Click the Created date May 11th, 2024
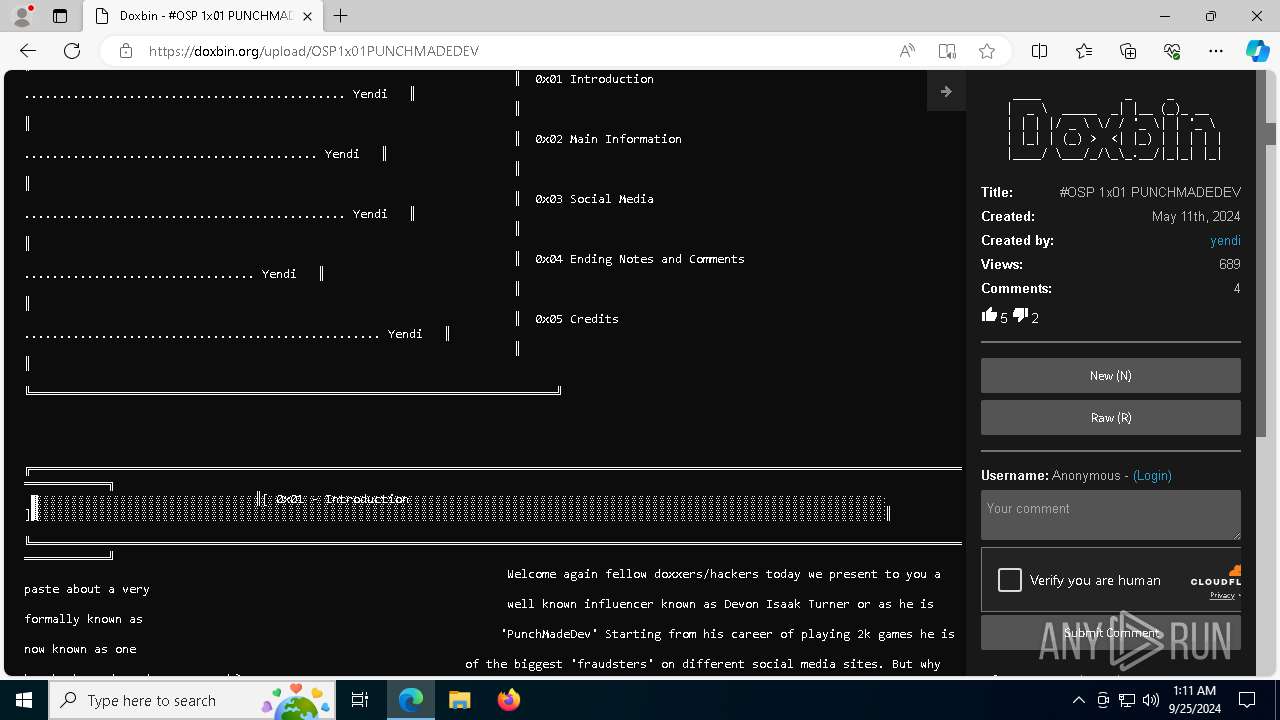The image size is (1280, 720). 1196,216
